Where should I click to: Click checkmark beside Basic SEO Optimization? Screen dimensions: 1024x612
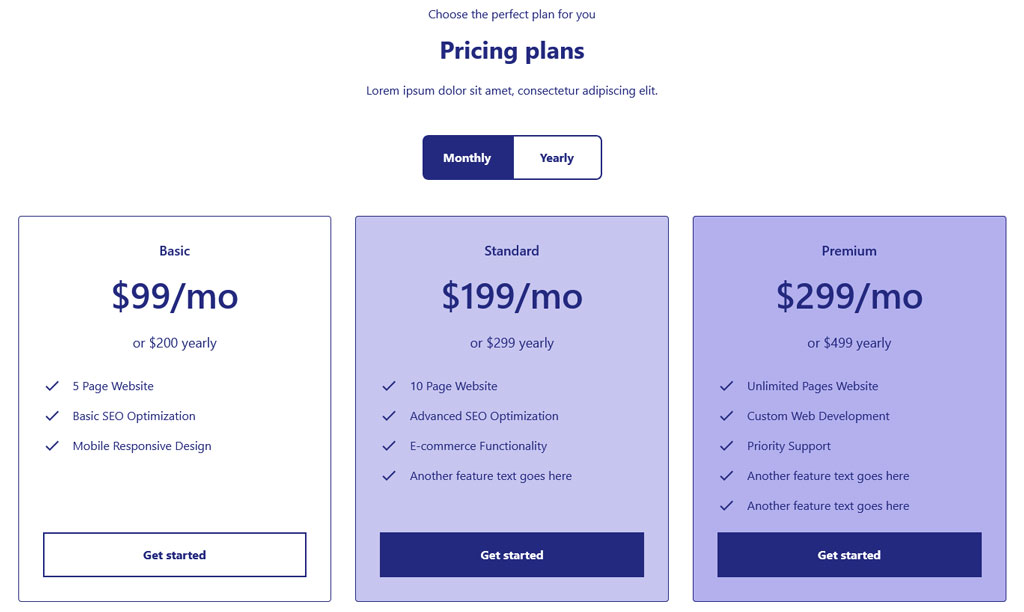tap(52, 416)
